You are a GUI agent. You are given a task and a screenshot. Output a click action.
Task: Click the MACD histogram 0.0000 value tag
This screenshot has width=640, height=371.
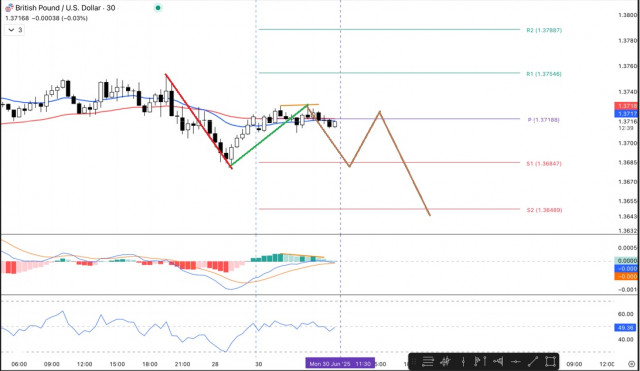click(627, 260)
